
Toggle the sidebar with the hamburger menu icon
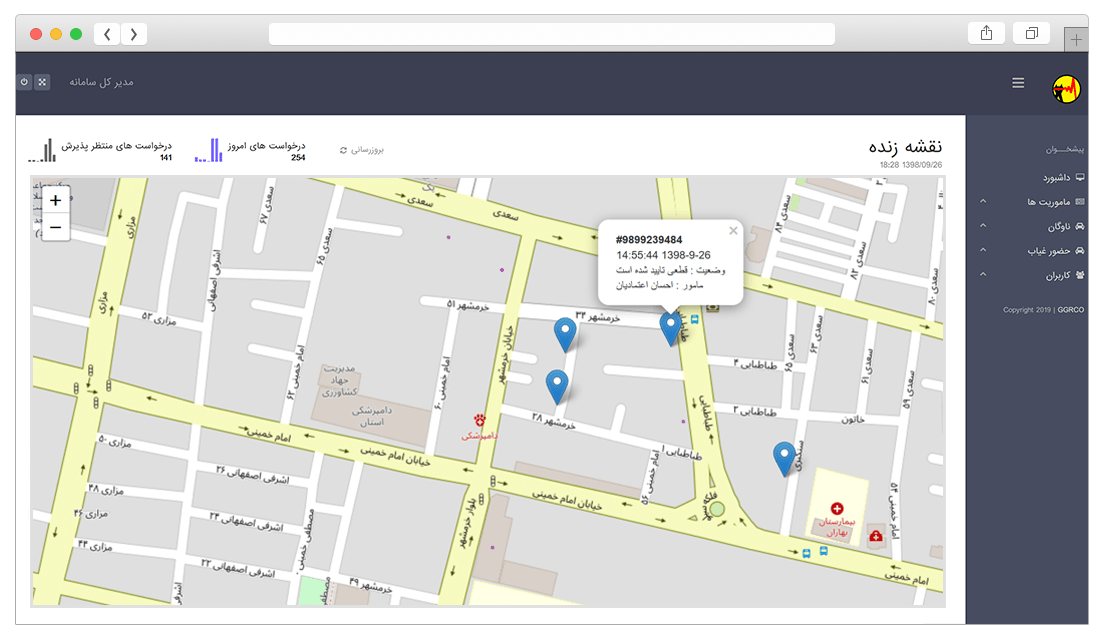pyautogui.click(x=1018, y=82)
